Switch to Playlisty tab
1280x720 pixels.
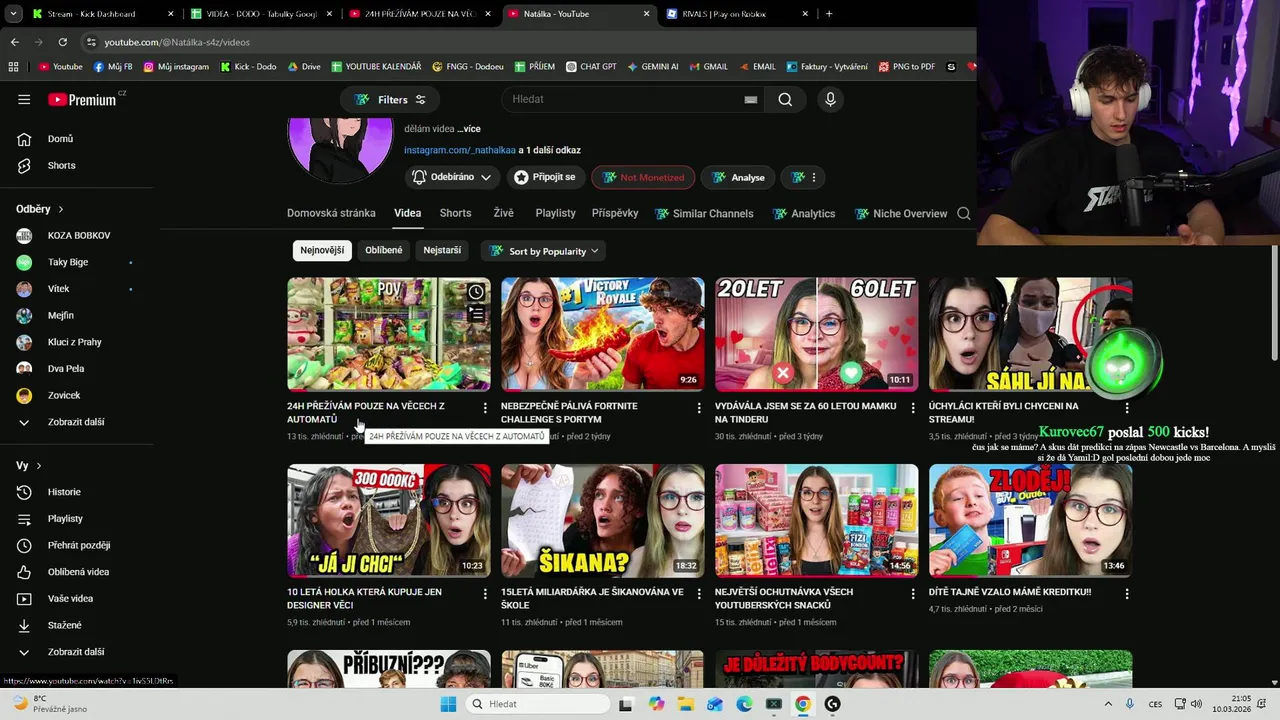pyautogui.click(x=555, y=213)
